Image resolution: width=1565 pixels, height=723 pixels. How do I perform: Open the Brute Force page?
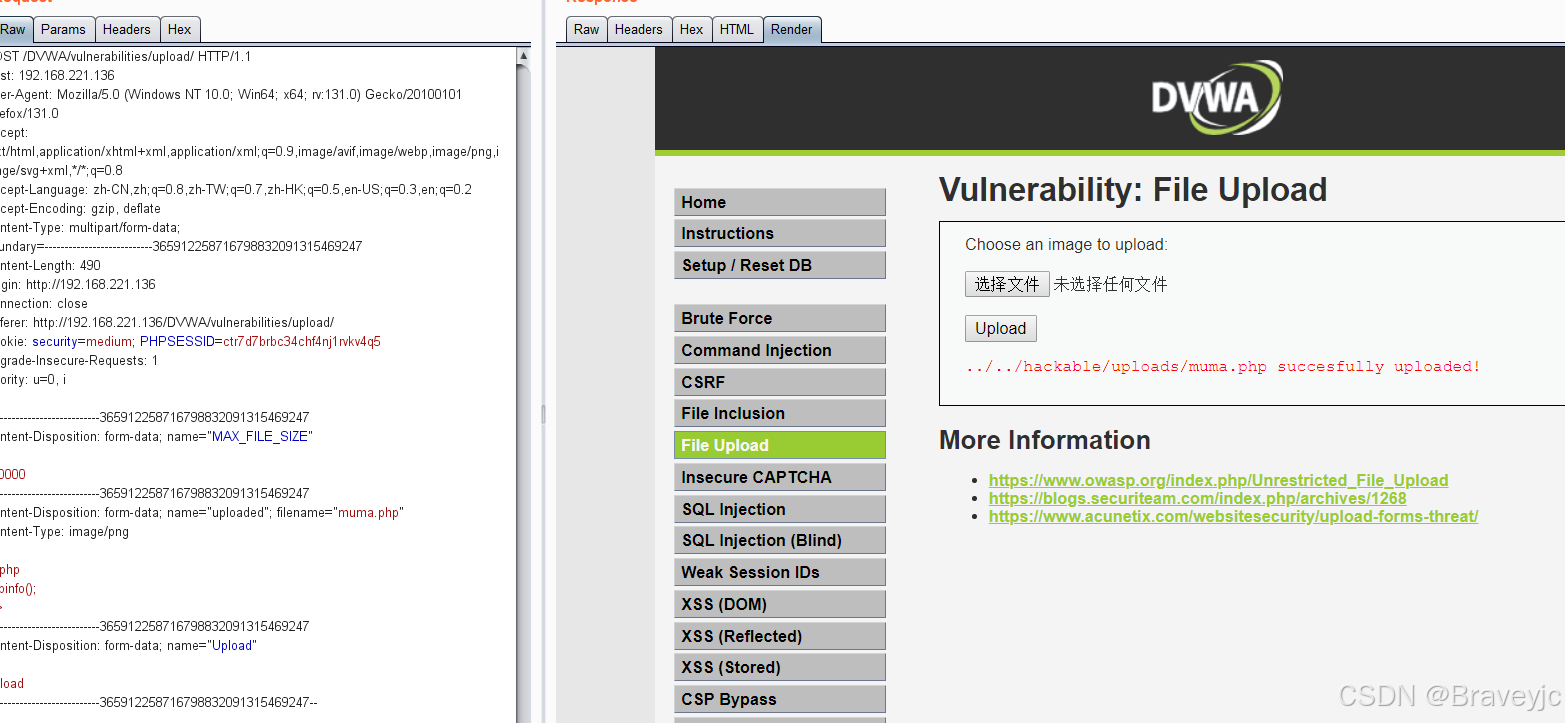[780, 318]
